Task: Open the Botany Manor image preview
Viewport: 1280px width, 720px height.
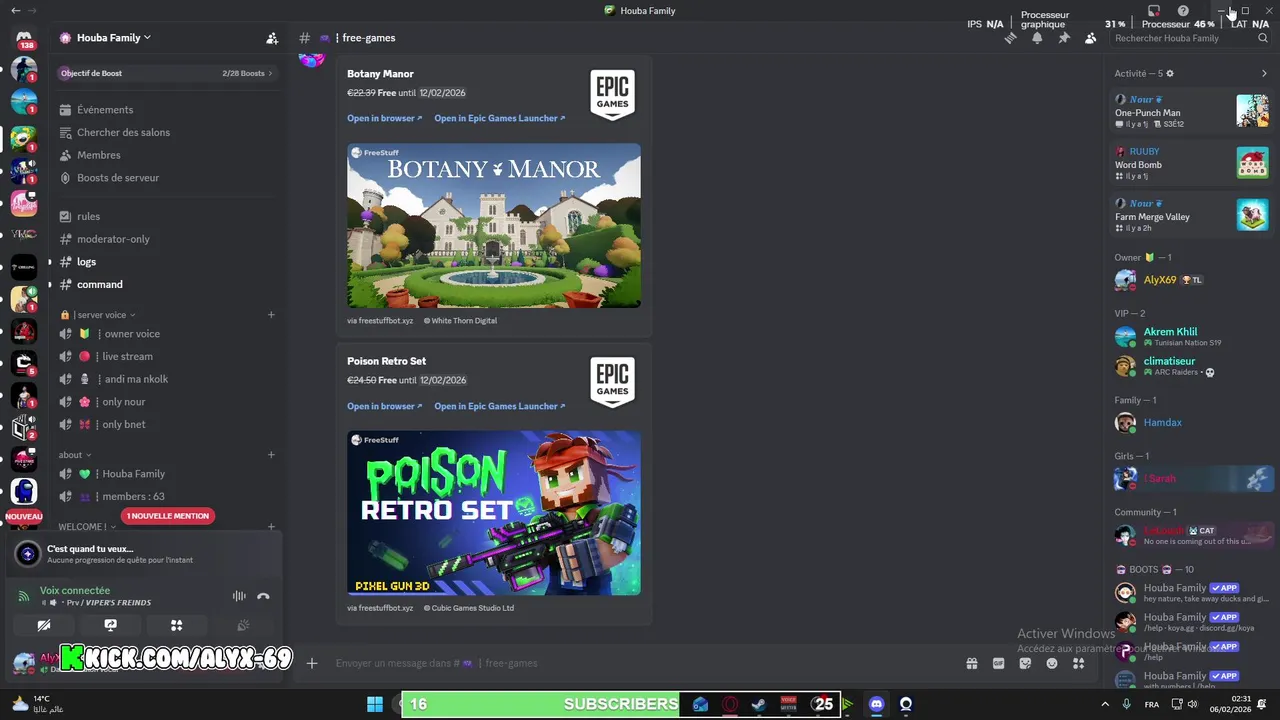Action: click(494, 225)
